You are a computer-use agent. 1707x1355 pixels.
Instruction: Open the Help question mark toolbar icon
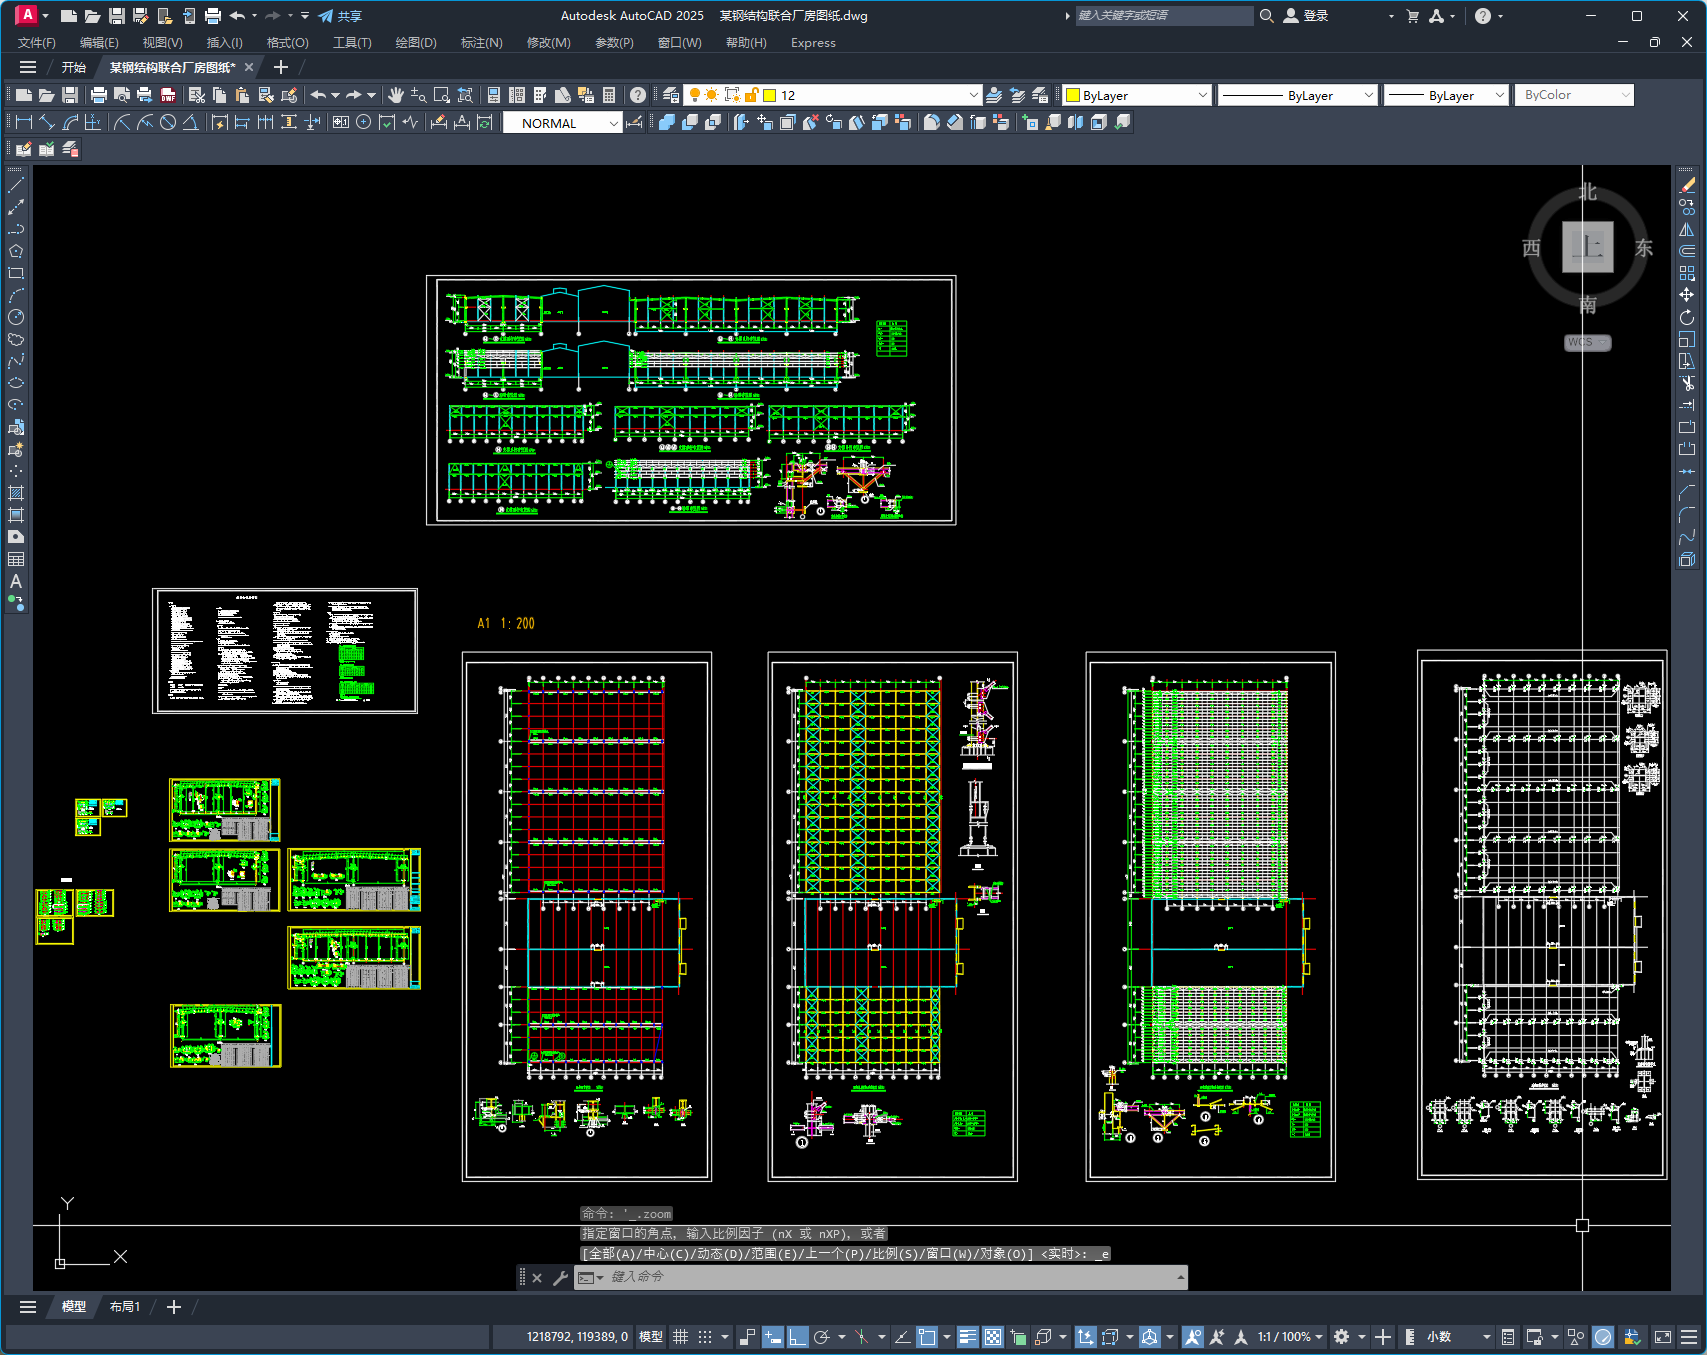point(638,95)
